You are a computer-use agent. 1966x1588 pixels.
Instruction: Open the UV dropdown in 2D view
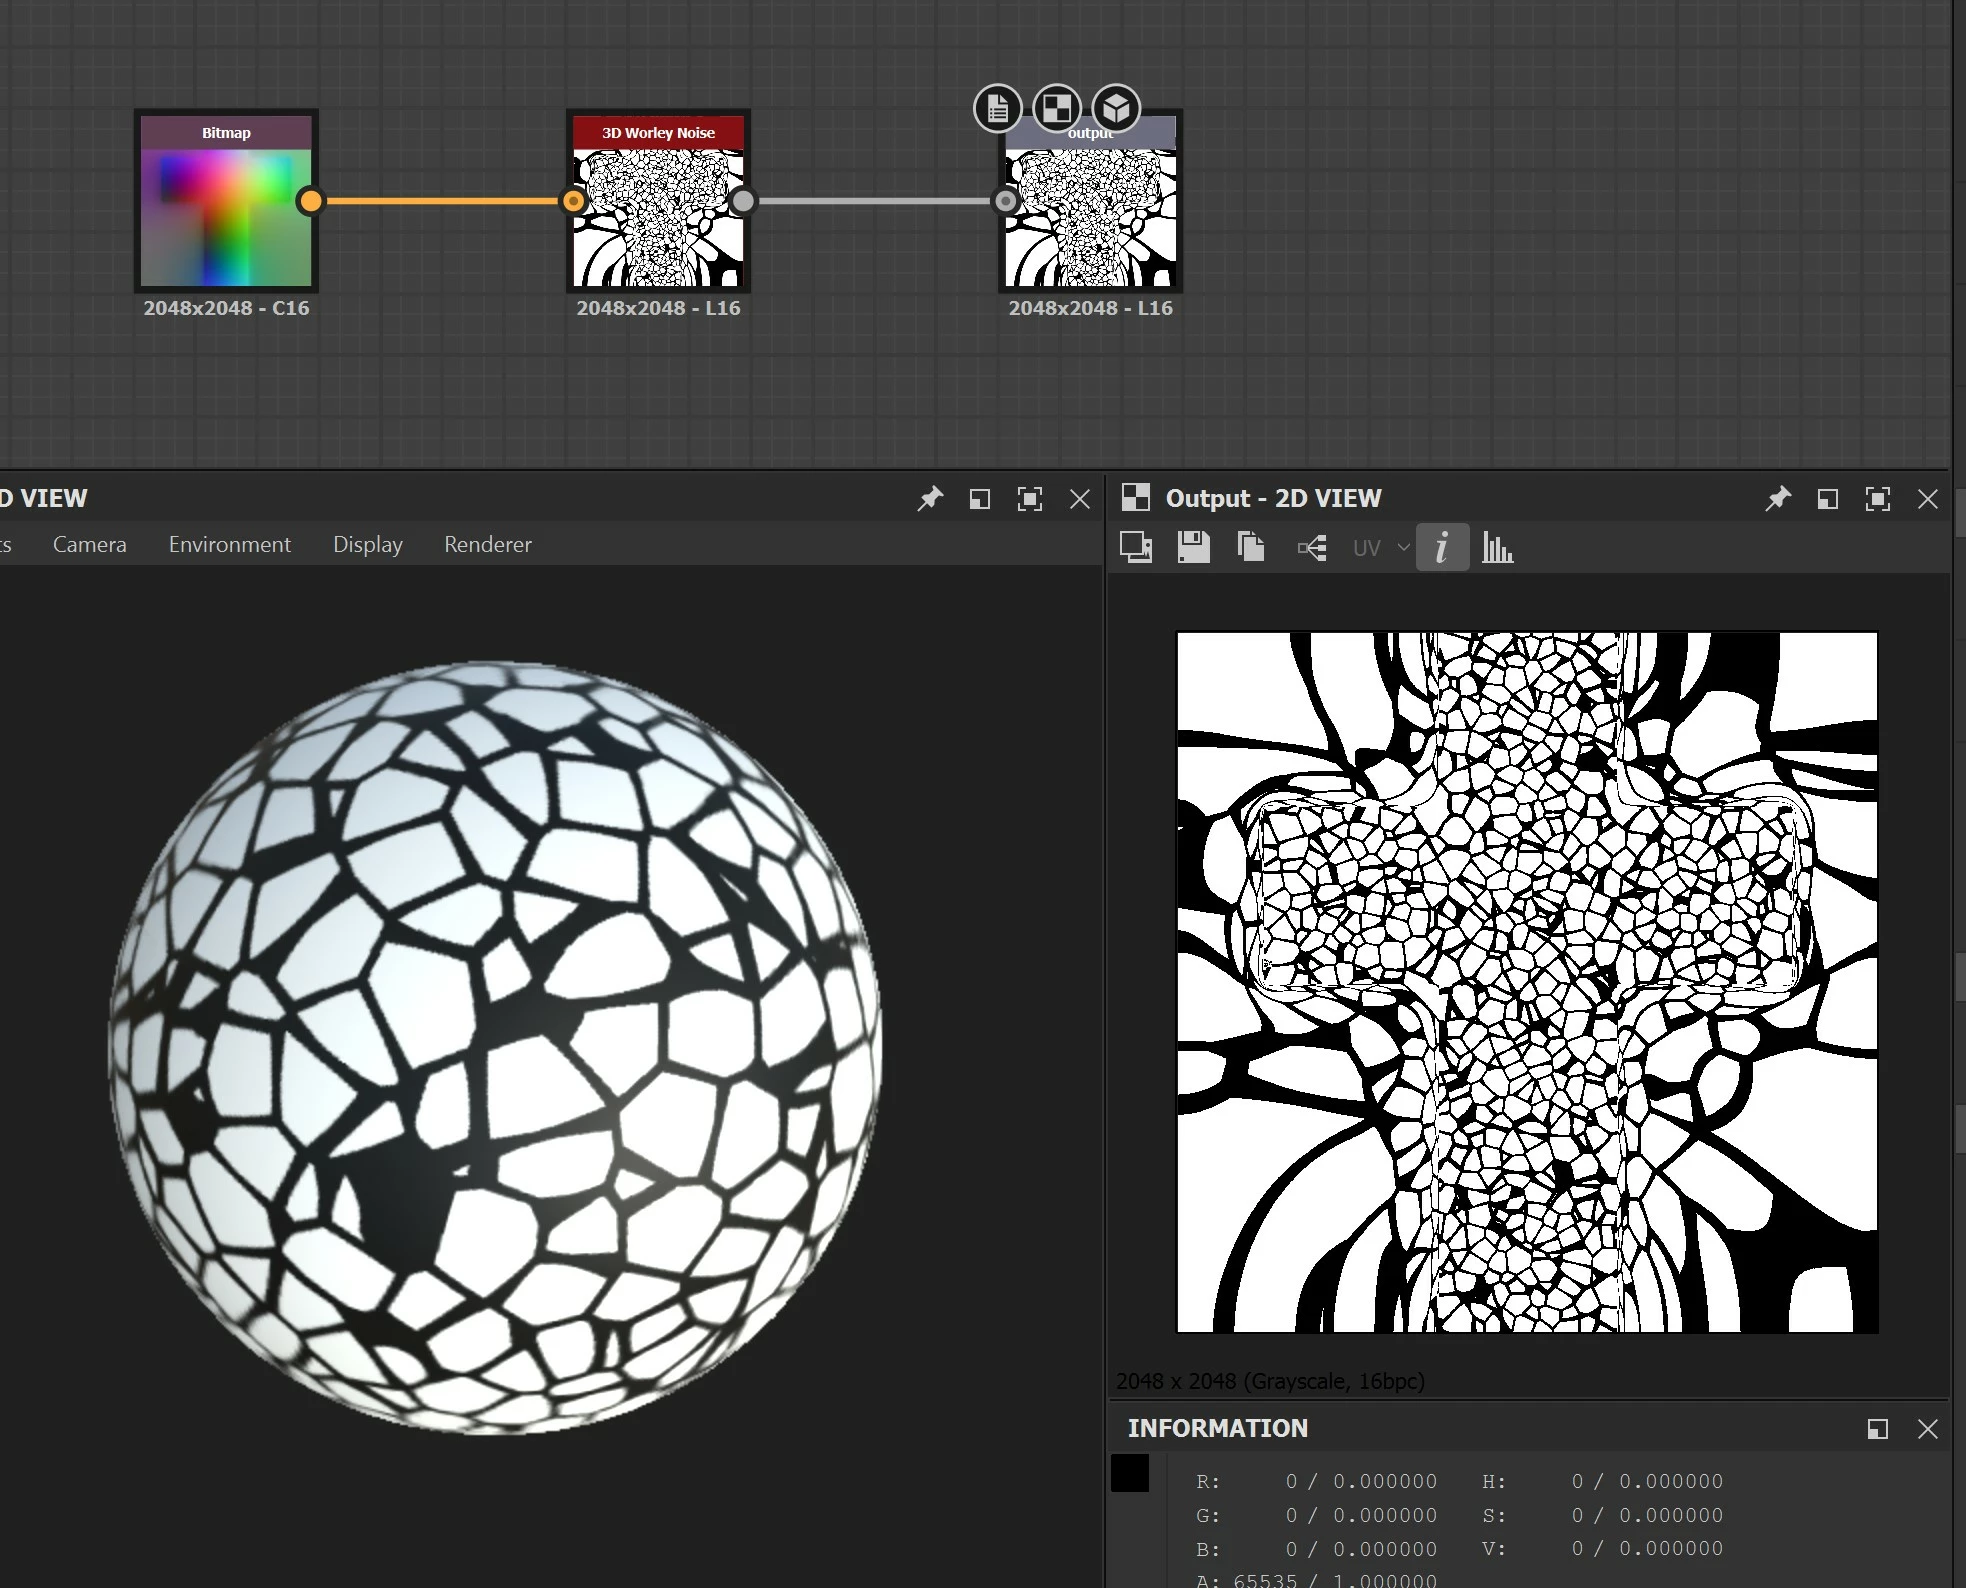(x=1380, y=548)
